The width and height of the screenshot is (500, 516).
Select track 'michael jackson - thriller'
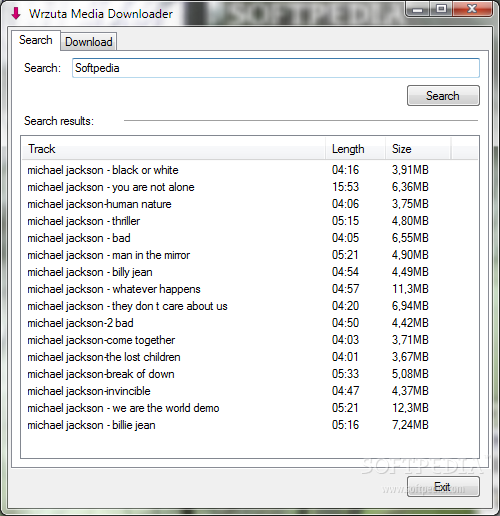[84, 221]
